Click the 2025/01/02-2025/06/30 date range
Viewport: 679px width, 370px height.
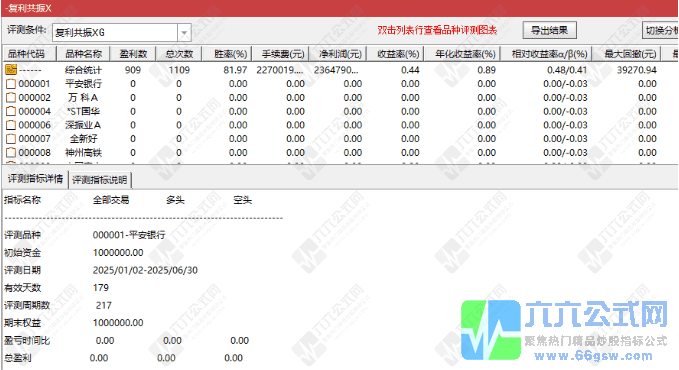click(x=145, y=270)
